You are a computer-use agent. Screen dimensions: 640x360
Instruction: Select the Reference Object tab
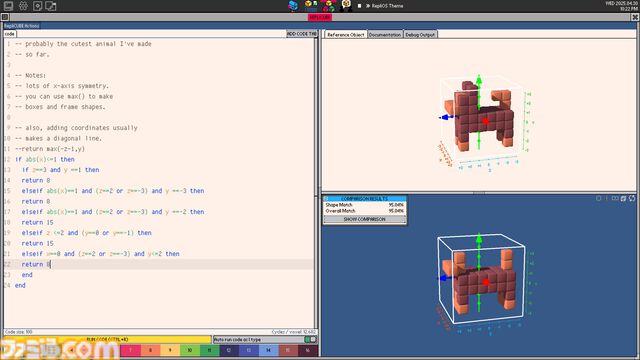[346, 35]
